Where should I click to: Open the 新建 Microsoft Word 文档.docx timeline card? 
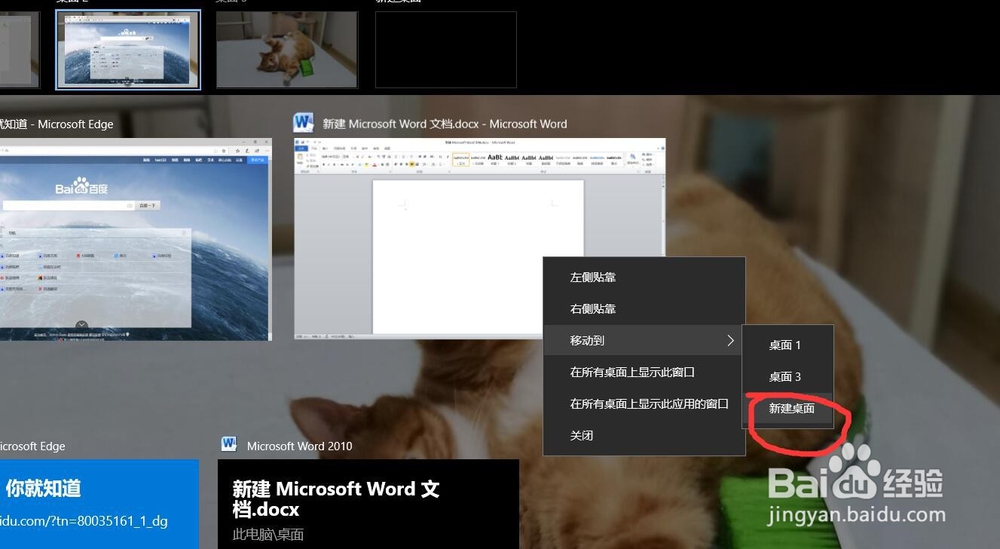368,504
